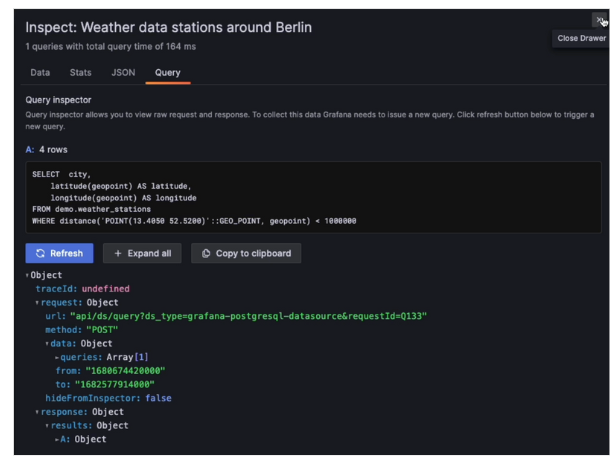616x462 pixels.
Task: Click Copy to clipboard button
Action: [246, 253]
